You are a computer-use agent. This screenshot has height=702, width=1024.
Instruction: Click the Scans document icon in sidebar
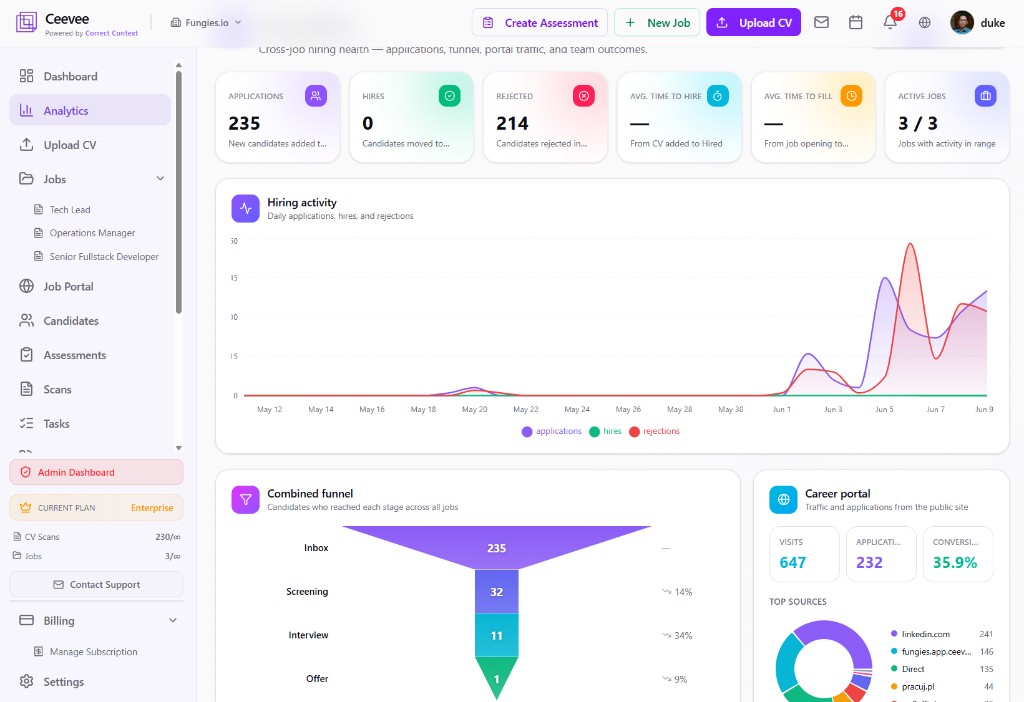click(26, 389)
